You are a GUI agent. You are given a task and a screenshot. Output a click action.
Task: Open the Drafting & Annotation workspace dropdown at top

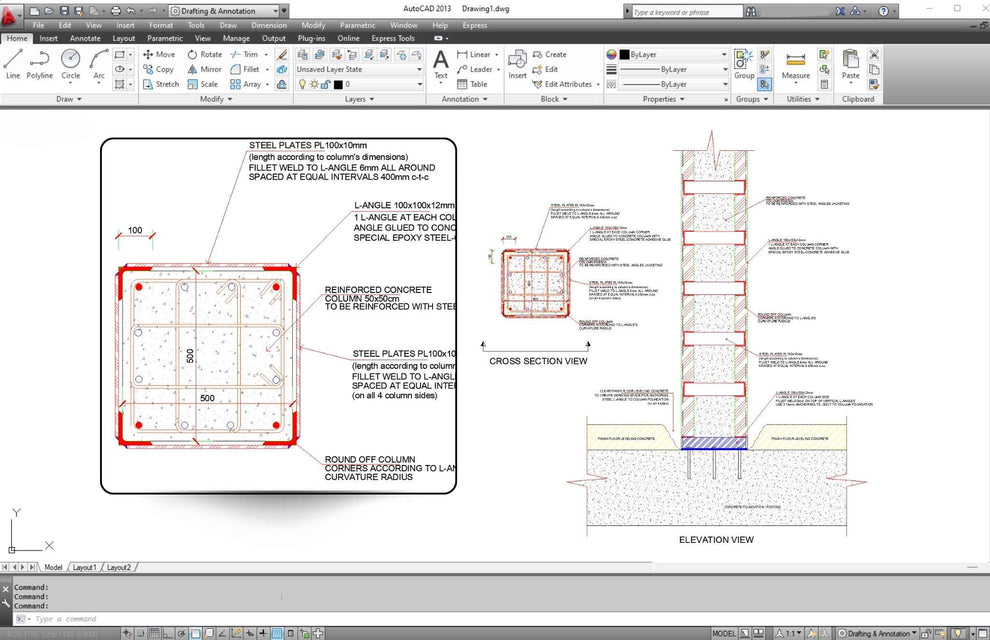click(224, 11)
